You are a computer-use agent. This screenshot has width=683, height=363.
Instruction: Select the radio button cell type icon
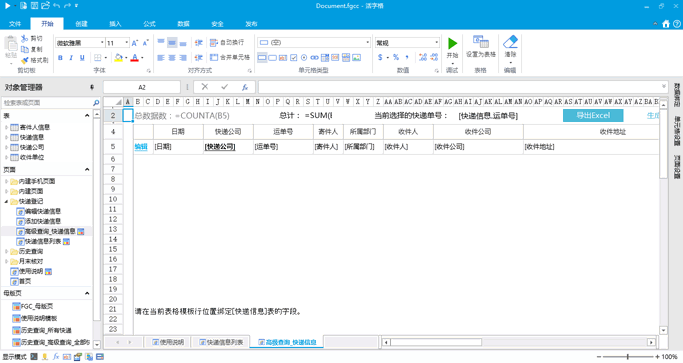click(x=304, y=58)
